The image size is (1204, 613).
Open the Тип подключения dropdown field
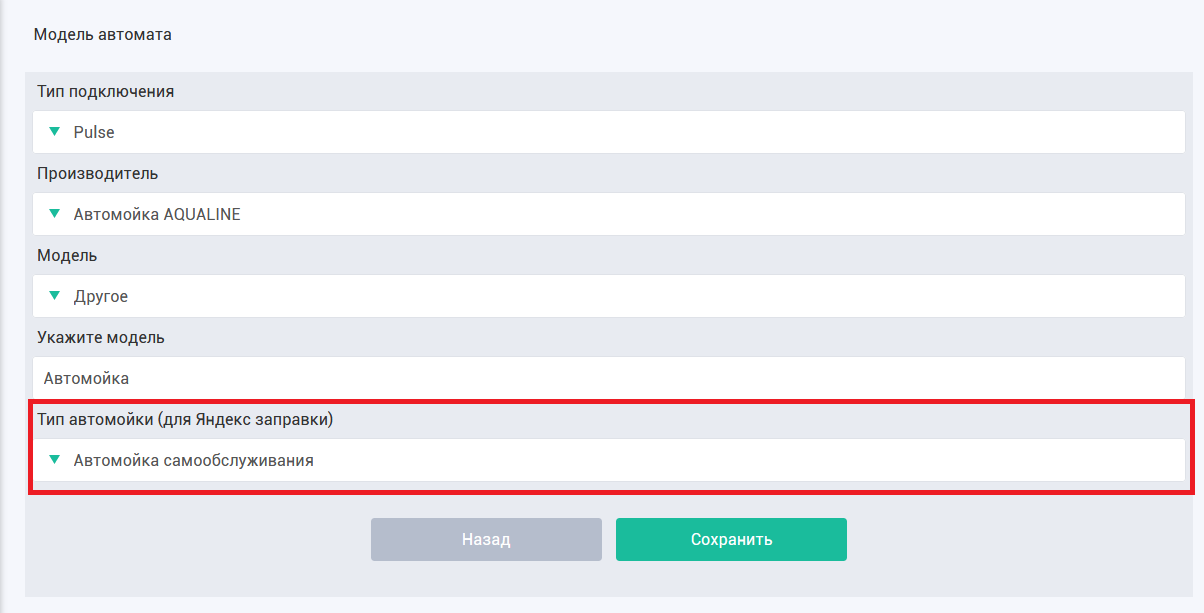[609, 132]
